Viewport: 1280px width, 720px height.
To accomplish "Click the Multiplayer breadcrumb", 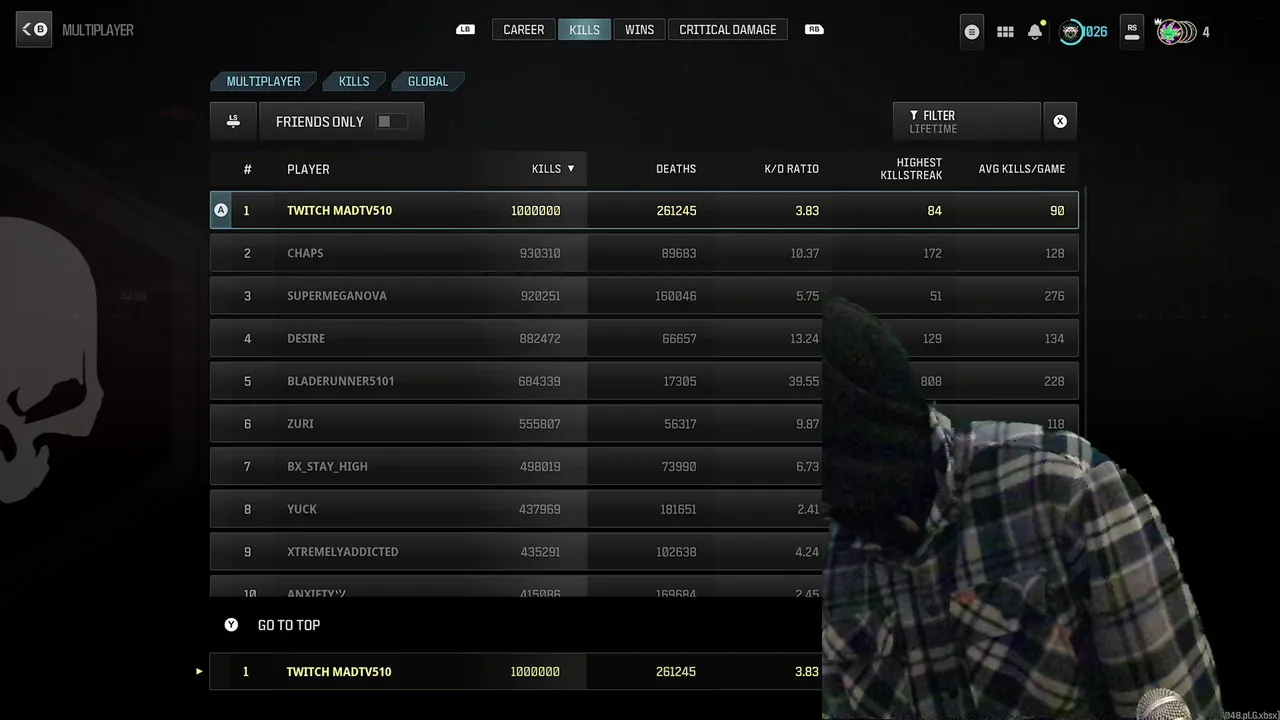I will (x=263, y=81).
